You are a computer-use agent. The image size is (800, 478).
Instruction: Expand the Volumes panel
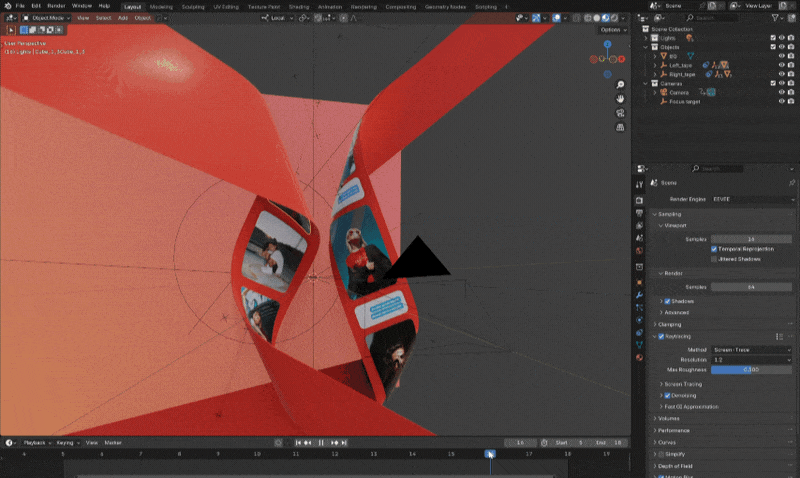pyautogui.click(x=669, y=418)
